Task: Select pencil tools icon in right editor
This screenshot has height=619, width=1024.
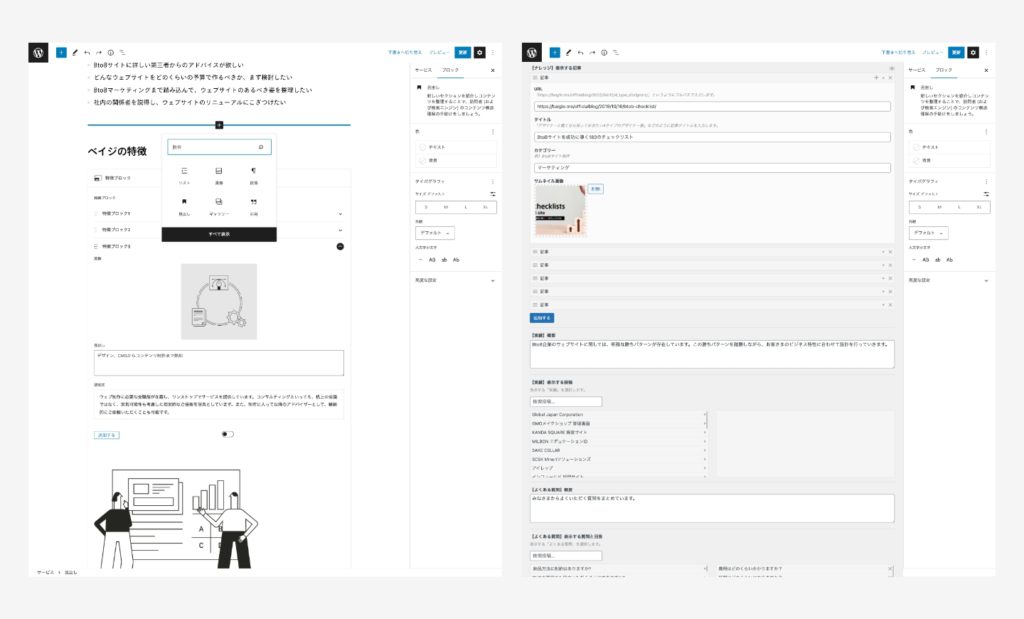Action: pos(568,52)
